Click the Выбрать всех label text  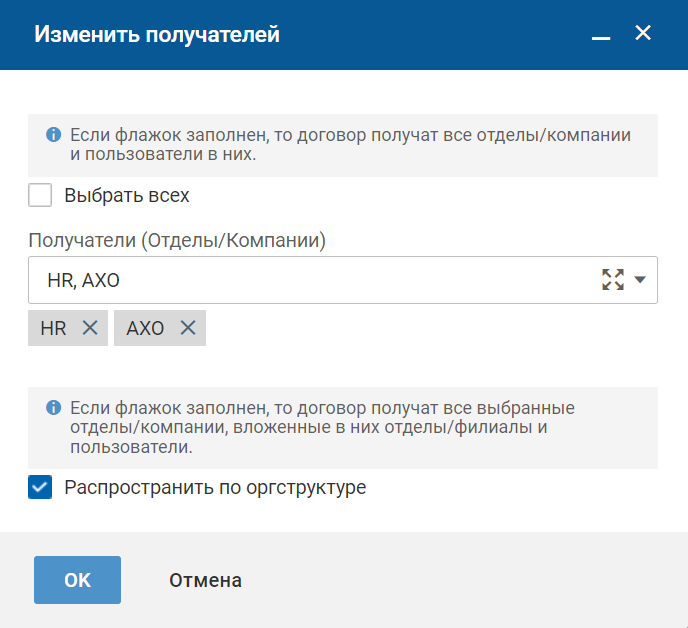pos(127,196)
